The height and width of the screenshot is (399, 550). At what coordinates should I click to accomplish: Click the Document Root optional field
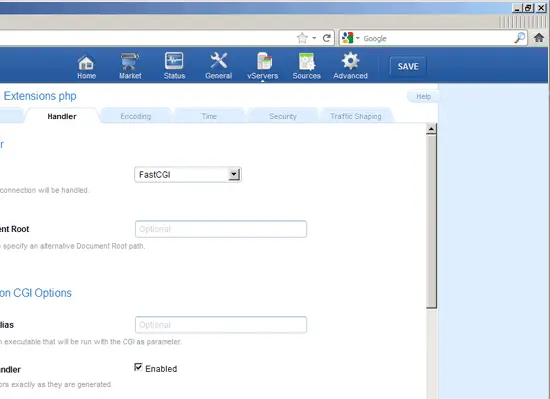click(x=221, y=229)
